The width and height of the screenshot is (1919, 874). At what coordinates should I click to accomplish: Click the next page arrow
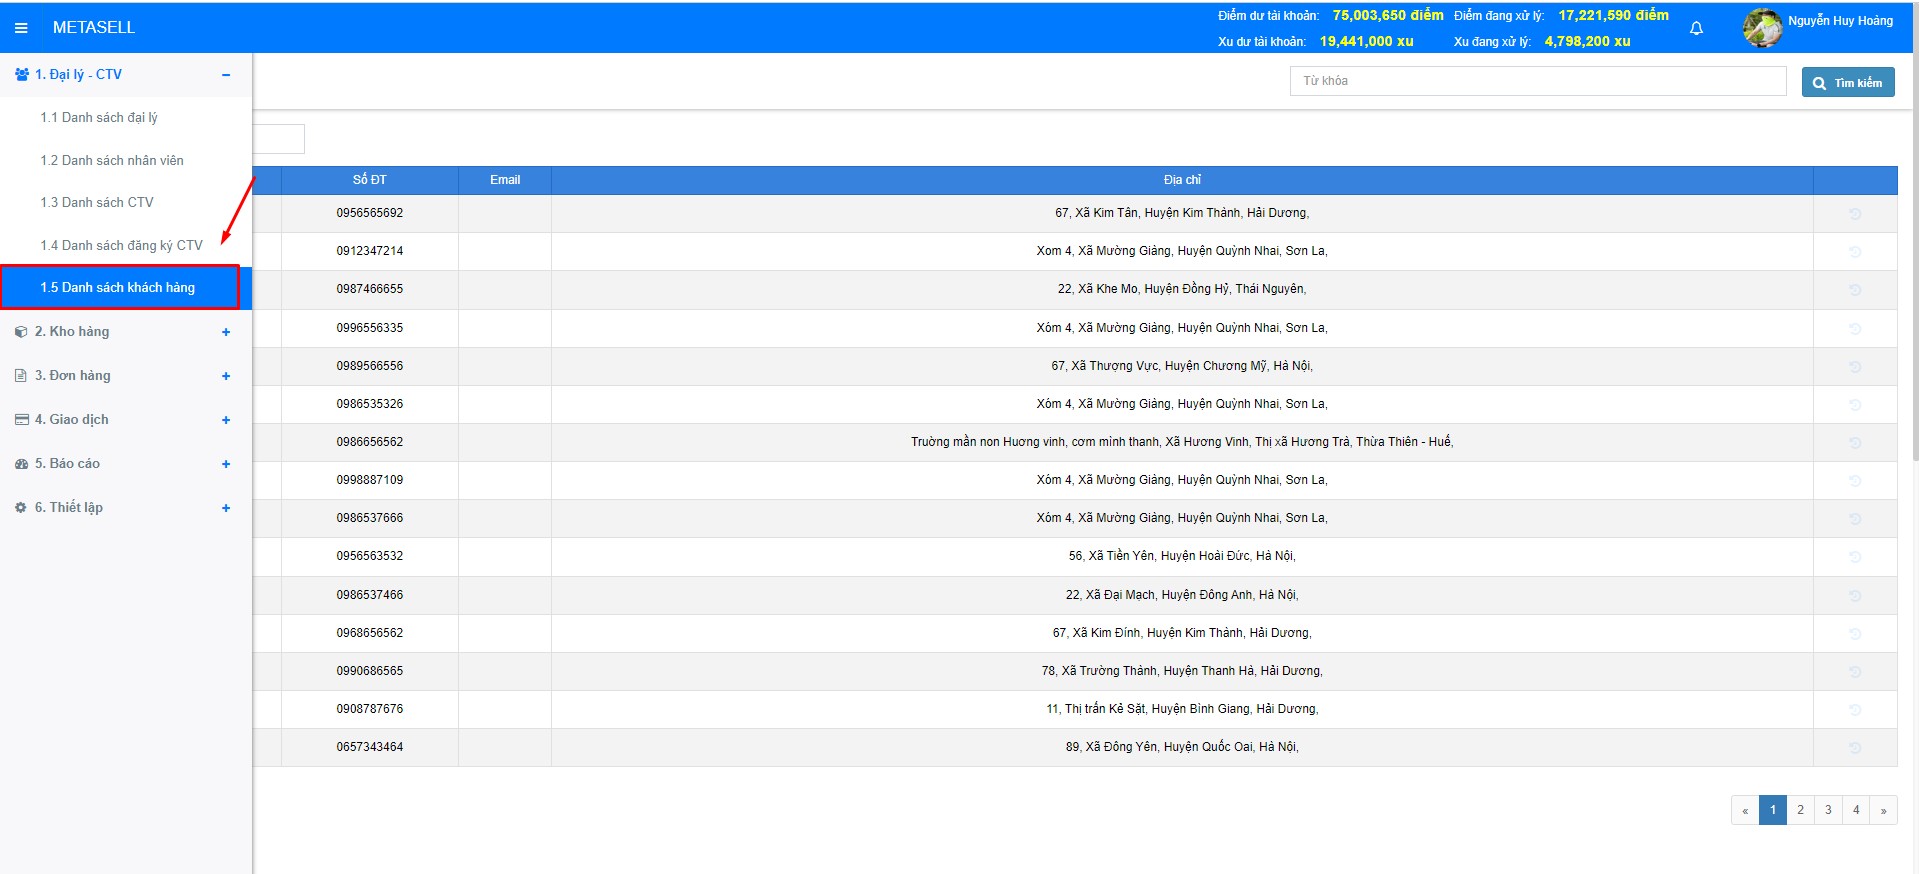click(1883, 810)
